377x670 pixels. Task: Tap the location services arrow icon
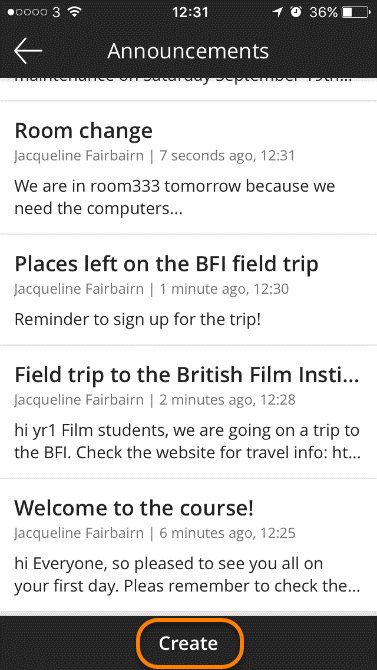(x=278, y=12)
